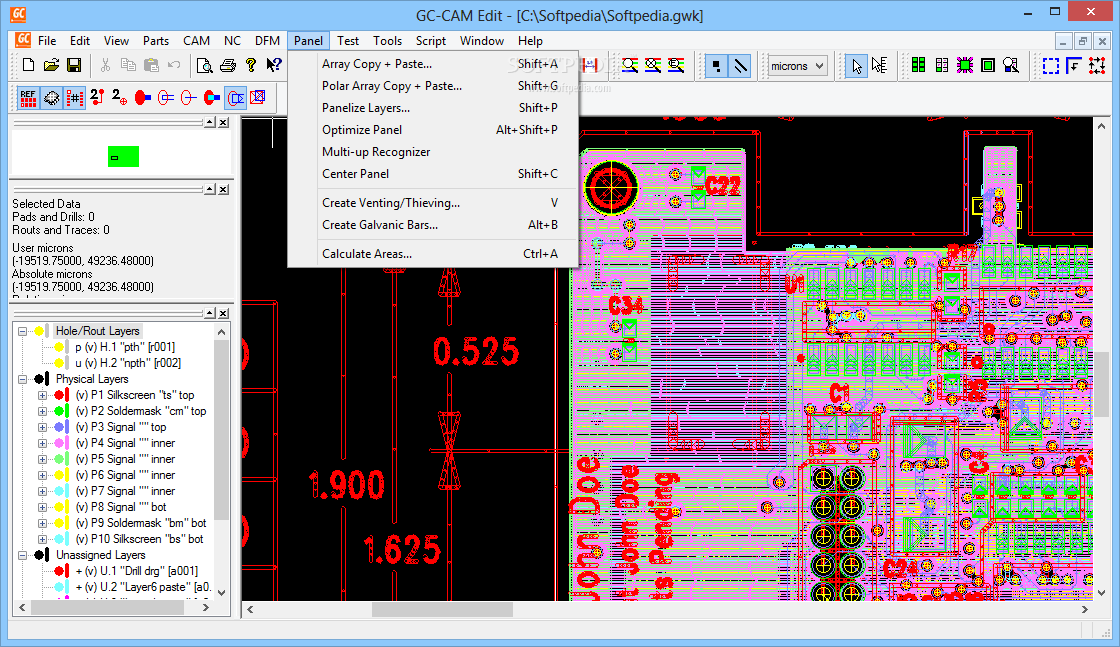Expand the P2 Soldermask "cm" top layer

coord(42,411)
